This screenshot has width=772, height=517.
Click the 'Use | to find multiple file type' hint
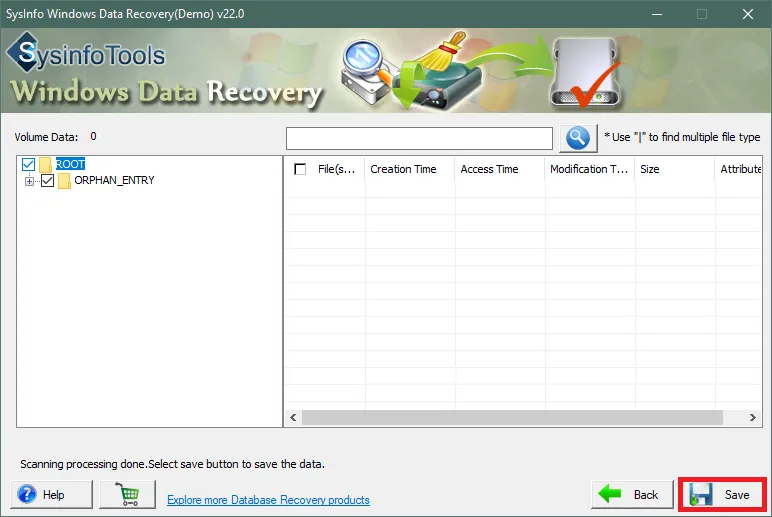pyautogui.click(x=682, y=137)
